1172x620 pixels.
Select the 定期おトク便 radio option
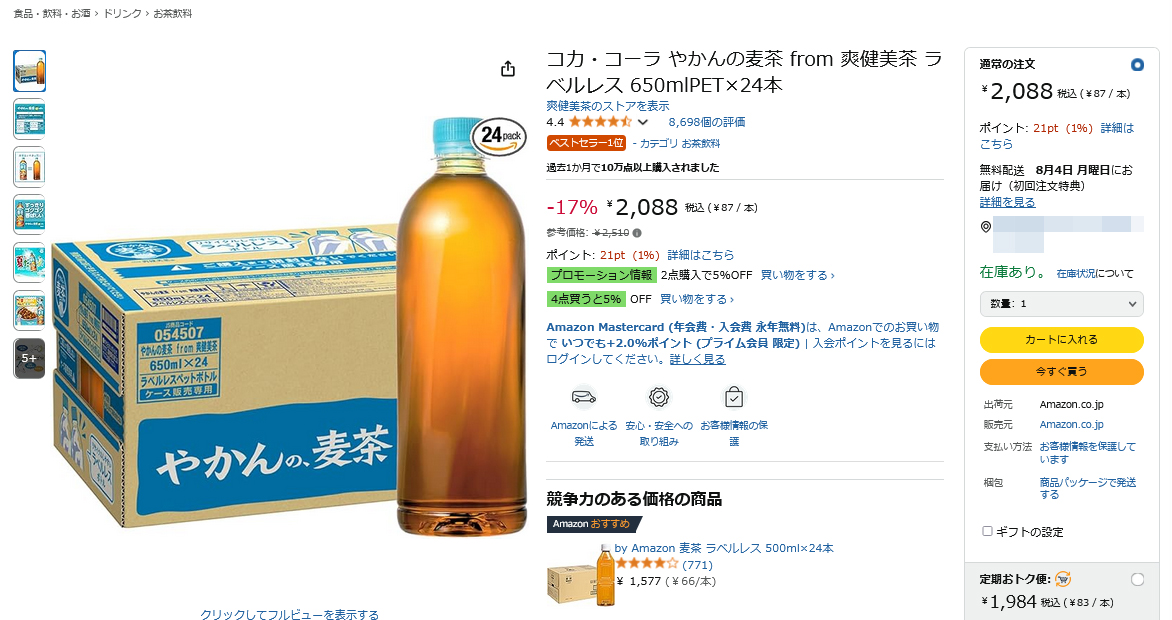(x=1137, y=580)
